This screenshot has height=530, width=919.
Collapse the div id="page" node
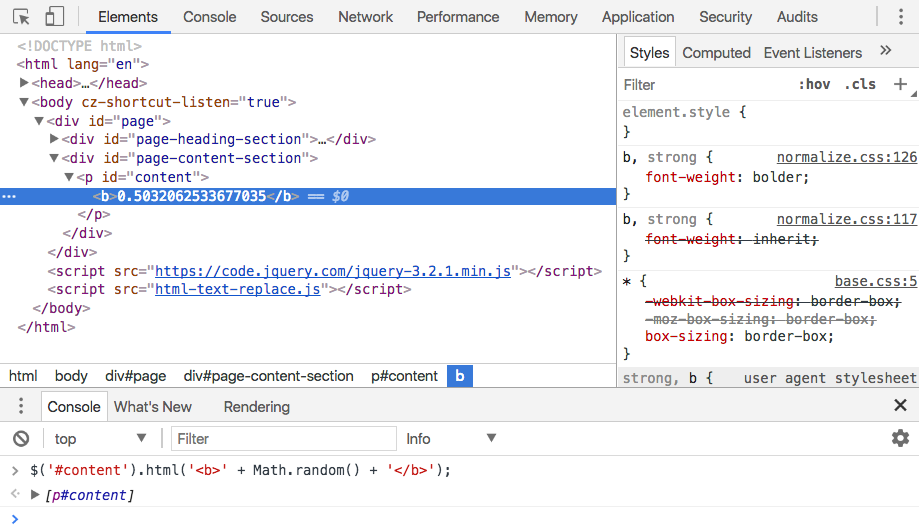coord(39,121)
